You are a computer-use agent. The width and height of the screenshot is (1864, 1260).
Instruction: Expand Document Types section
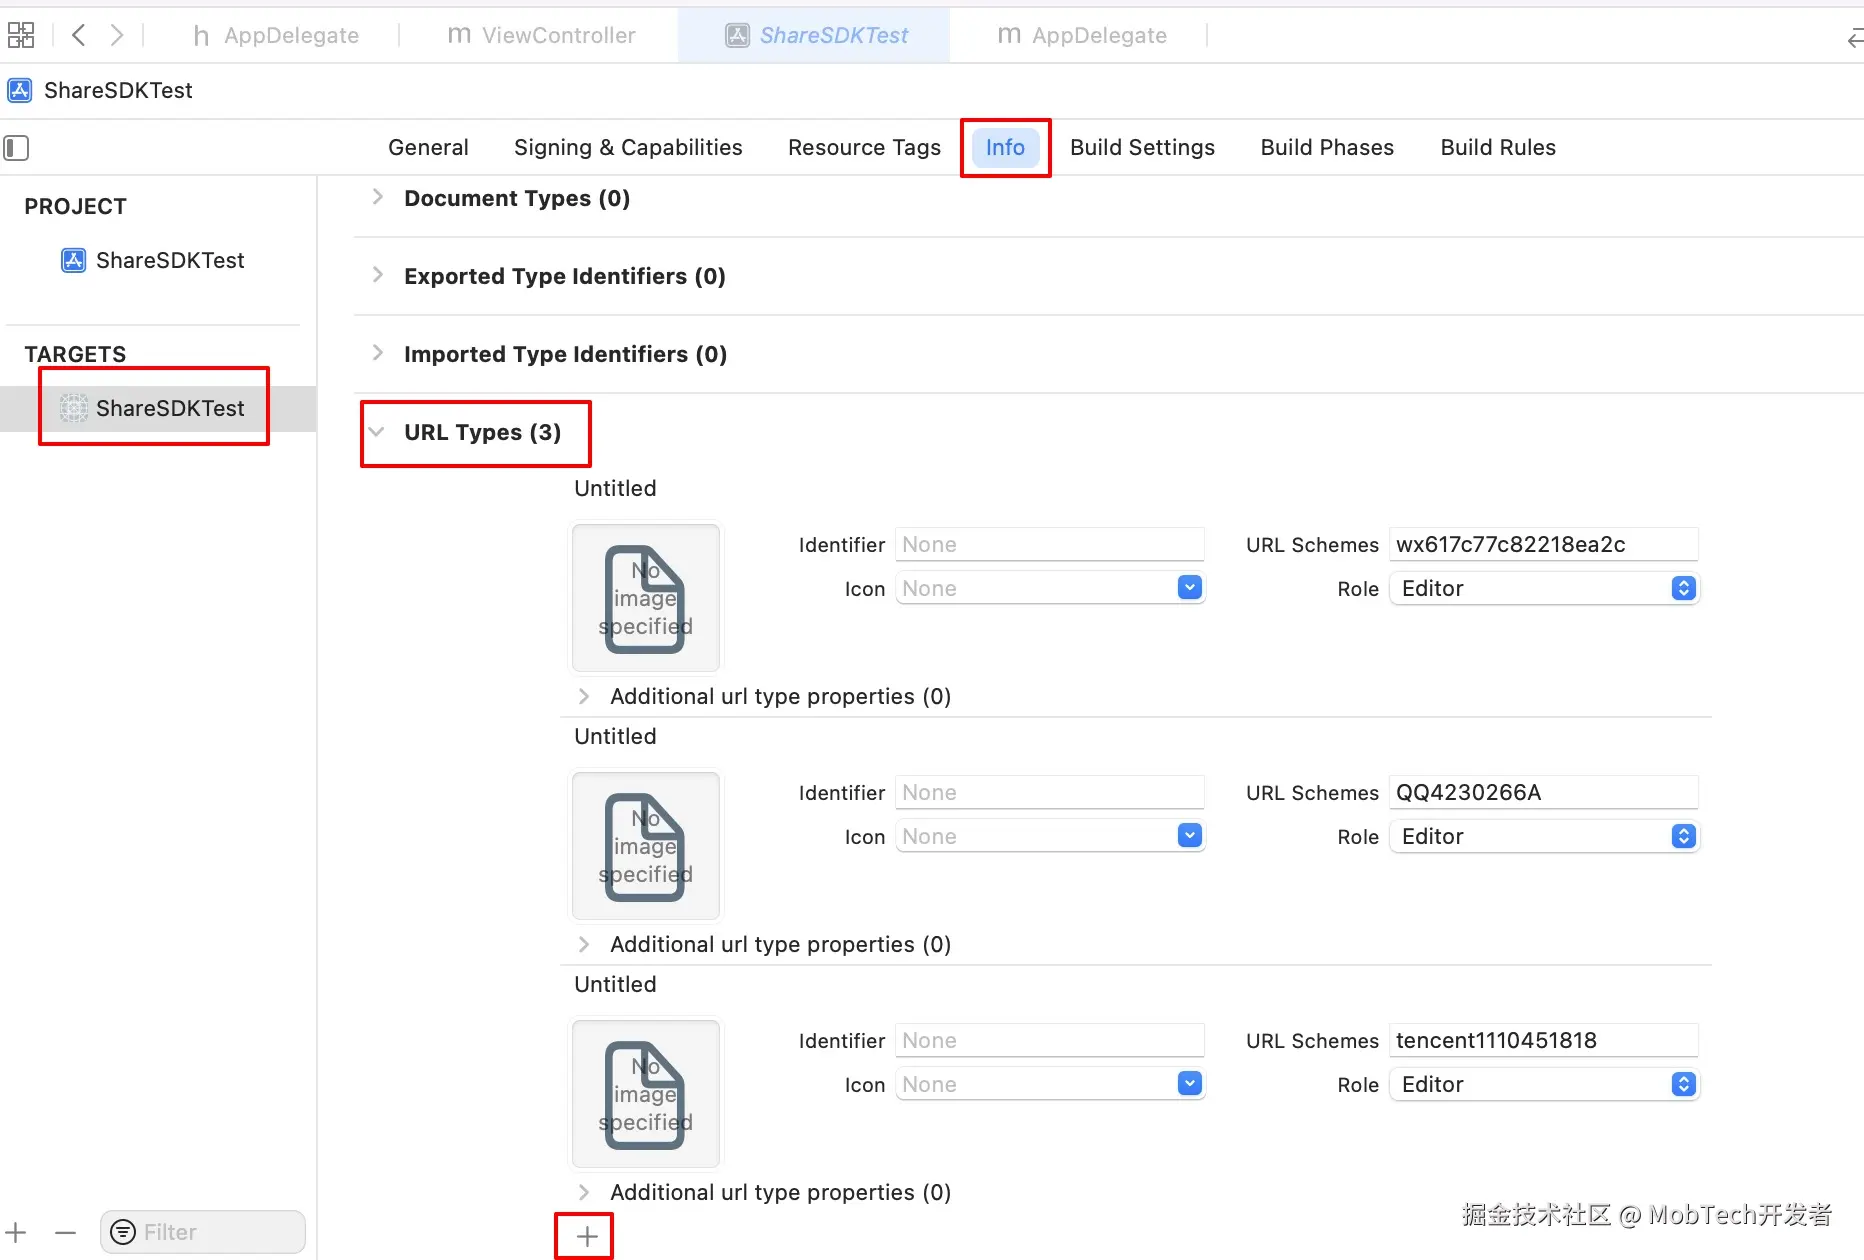[378, 197]
